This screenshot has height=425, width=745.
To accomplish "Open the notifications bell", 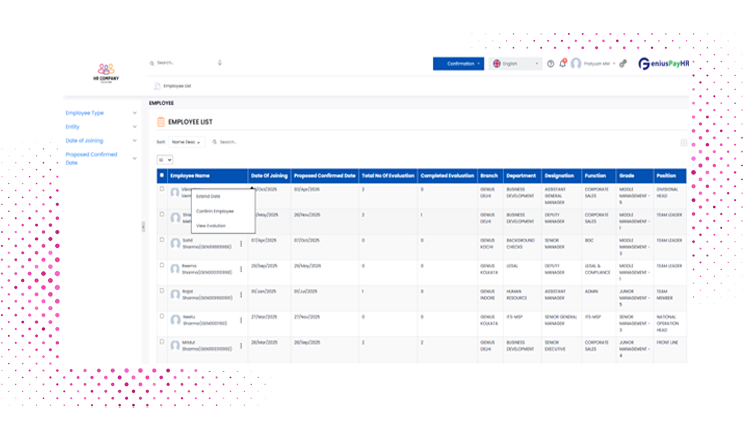I will pos(562,63).
